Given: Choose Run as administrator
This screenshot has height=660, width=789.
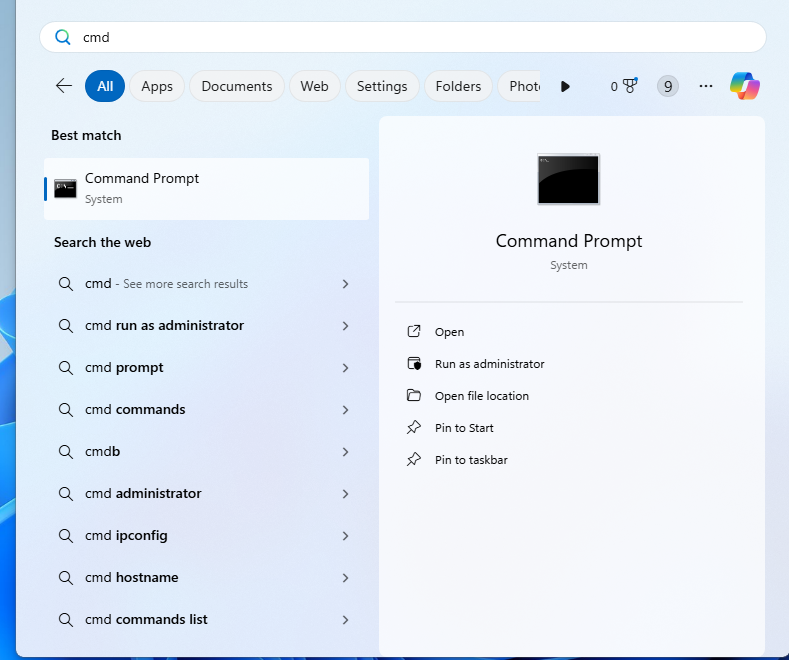Looking at the screenshot, I should tap(490, 364).
